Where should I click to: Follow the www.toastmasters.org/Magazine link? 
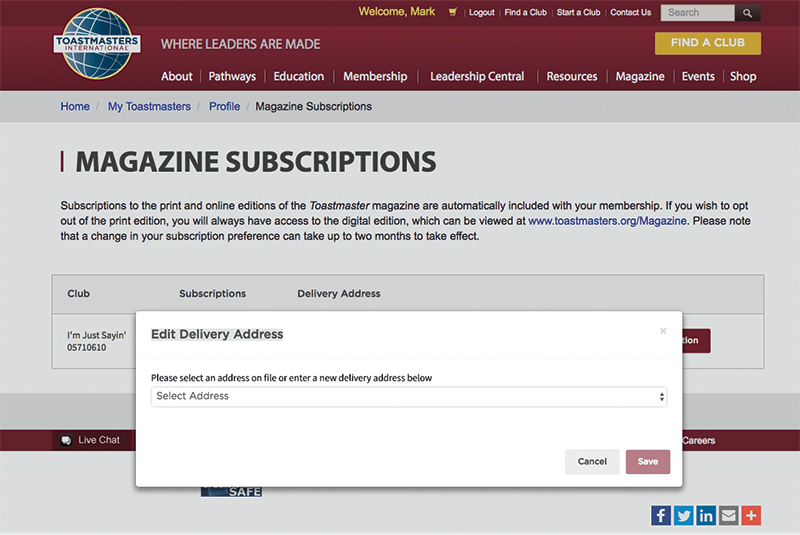click(607, 221)
